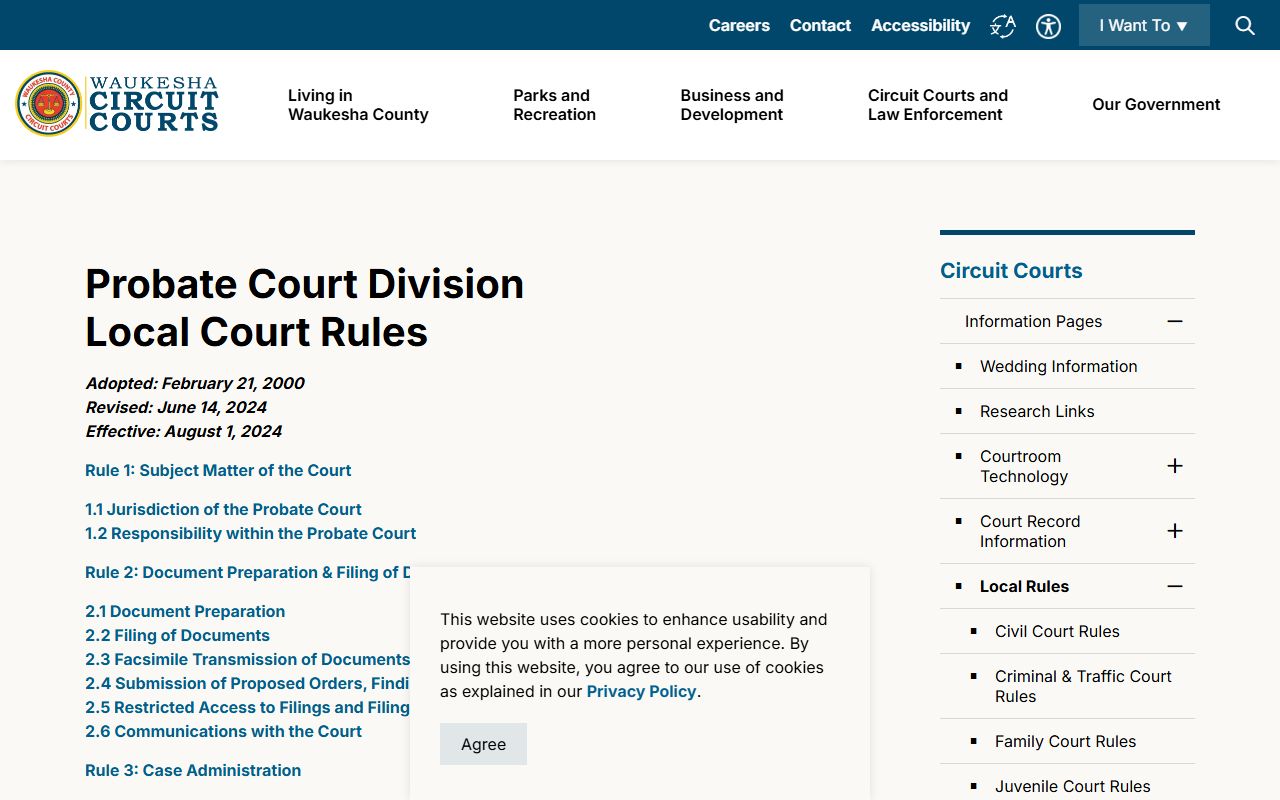Go to Rule 3: Case Administration
1280x800 pixels.
click(193, 770)
